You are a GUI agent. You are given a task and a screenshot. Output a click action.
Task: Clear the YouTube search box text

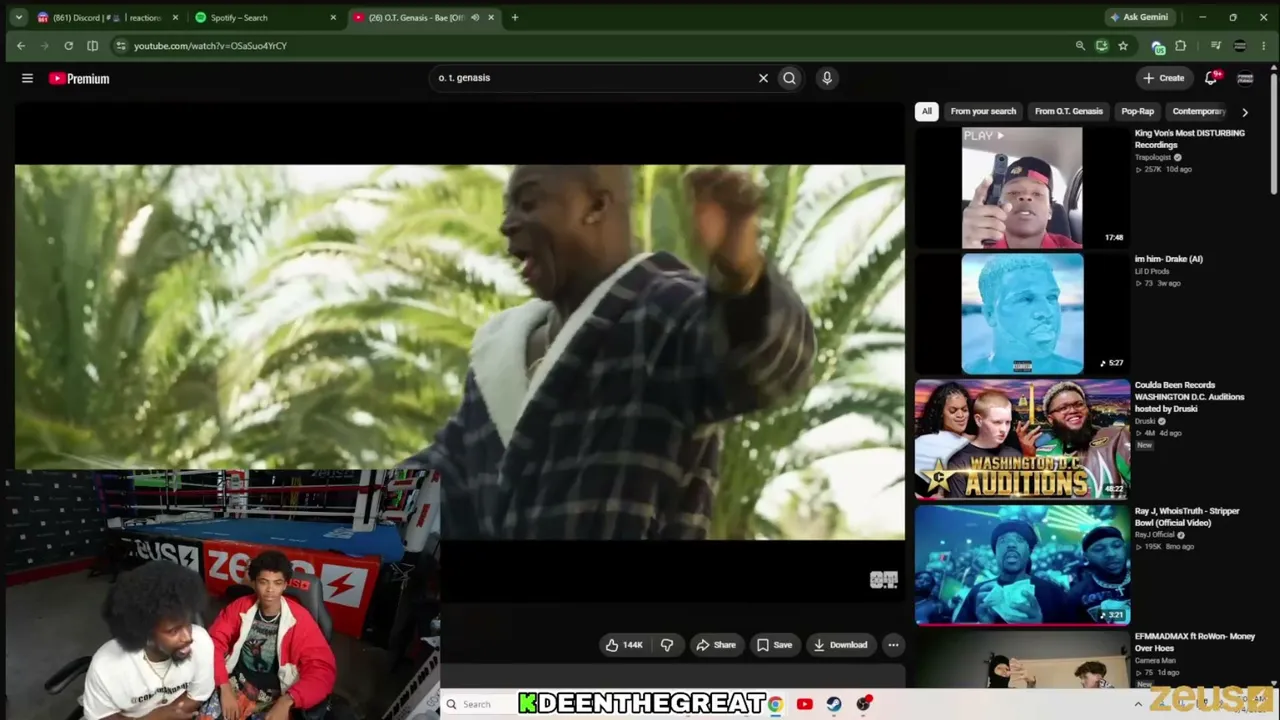(x=763, y=78)
